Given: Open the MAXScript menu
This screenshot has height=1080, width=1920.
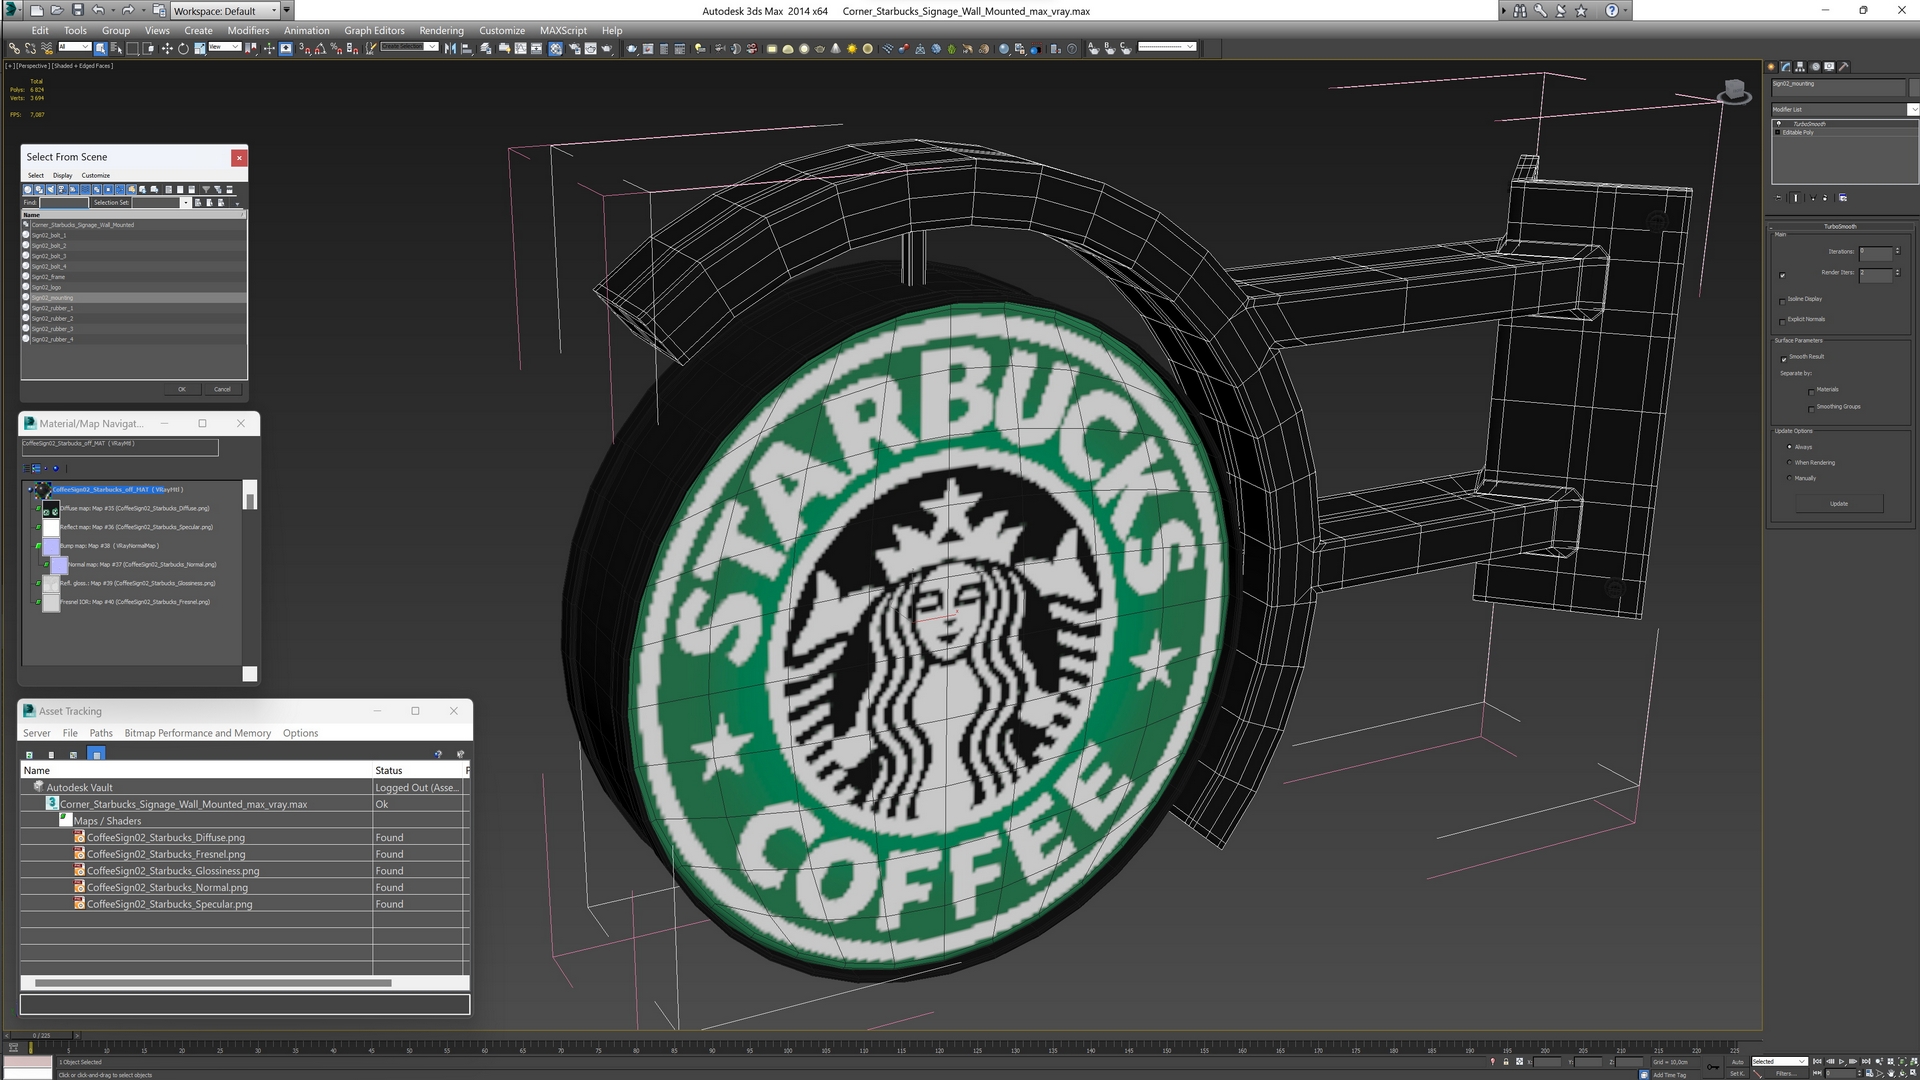Looking at the screenshot, I should click(563, 30).
